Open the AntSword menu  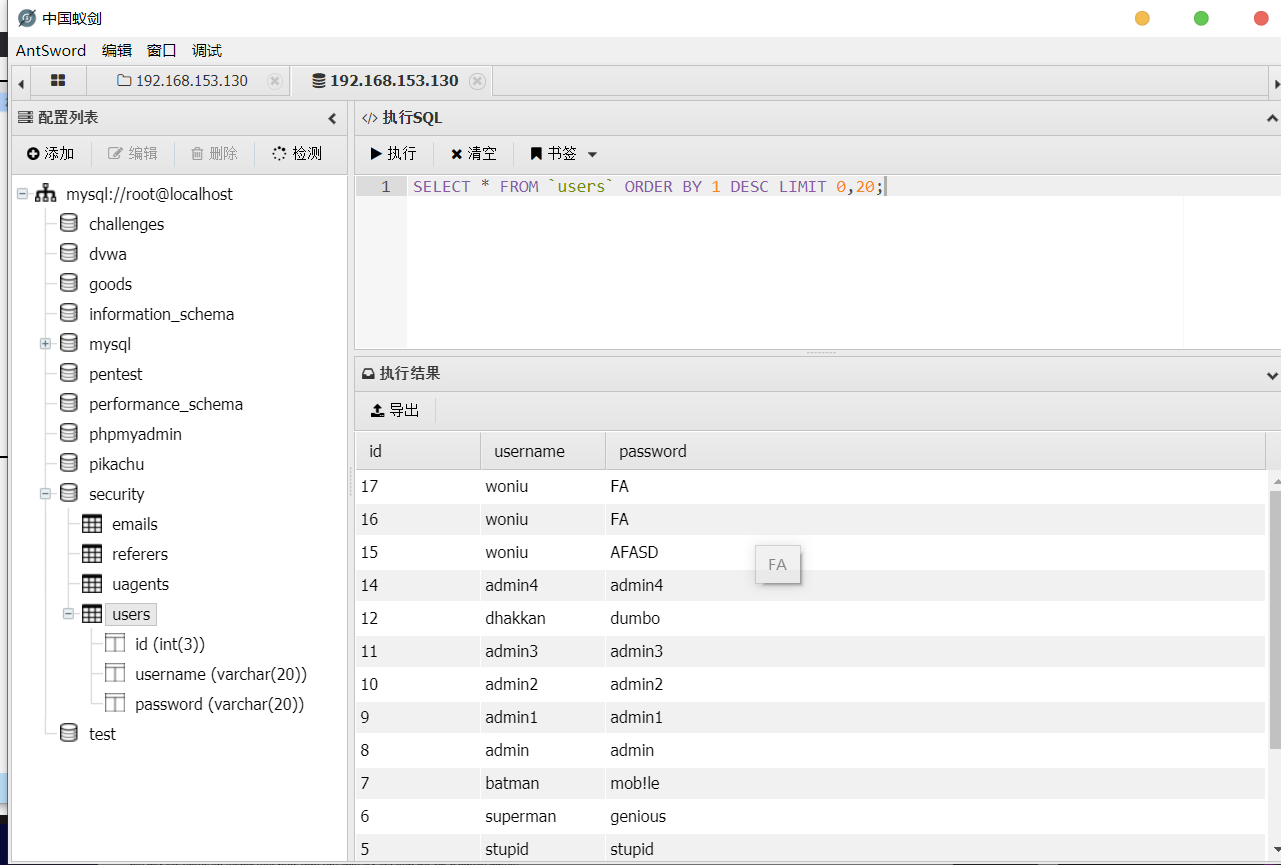click(51, 50)
